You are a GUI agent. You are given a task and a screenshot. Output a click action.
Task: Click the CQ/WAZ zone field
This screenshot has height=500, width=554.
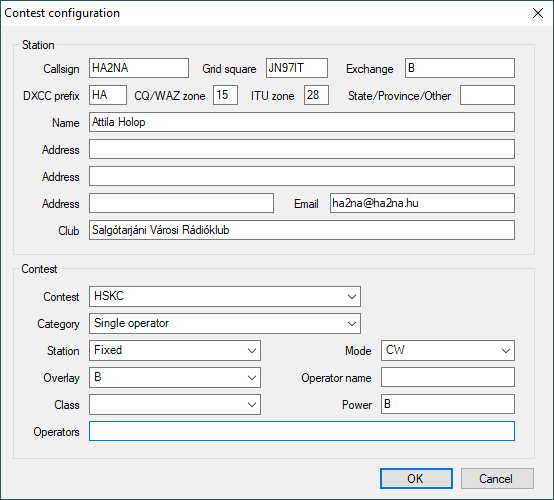pyautogui.click(x=225, y=95)
